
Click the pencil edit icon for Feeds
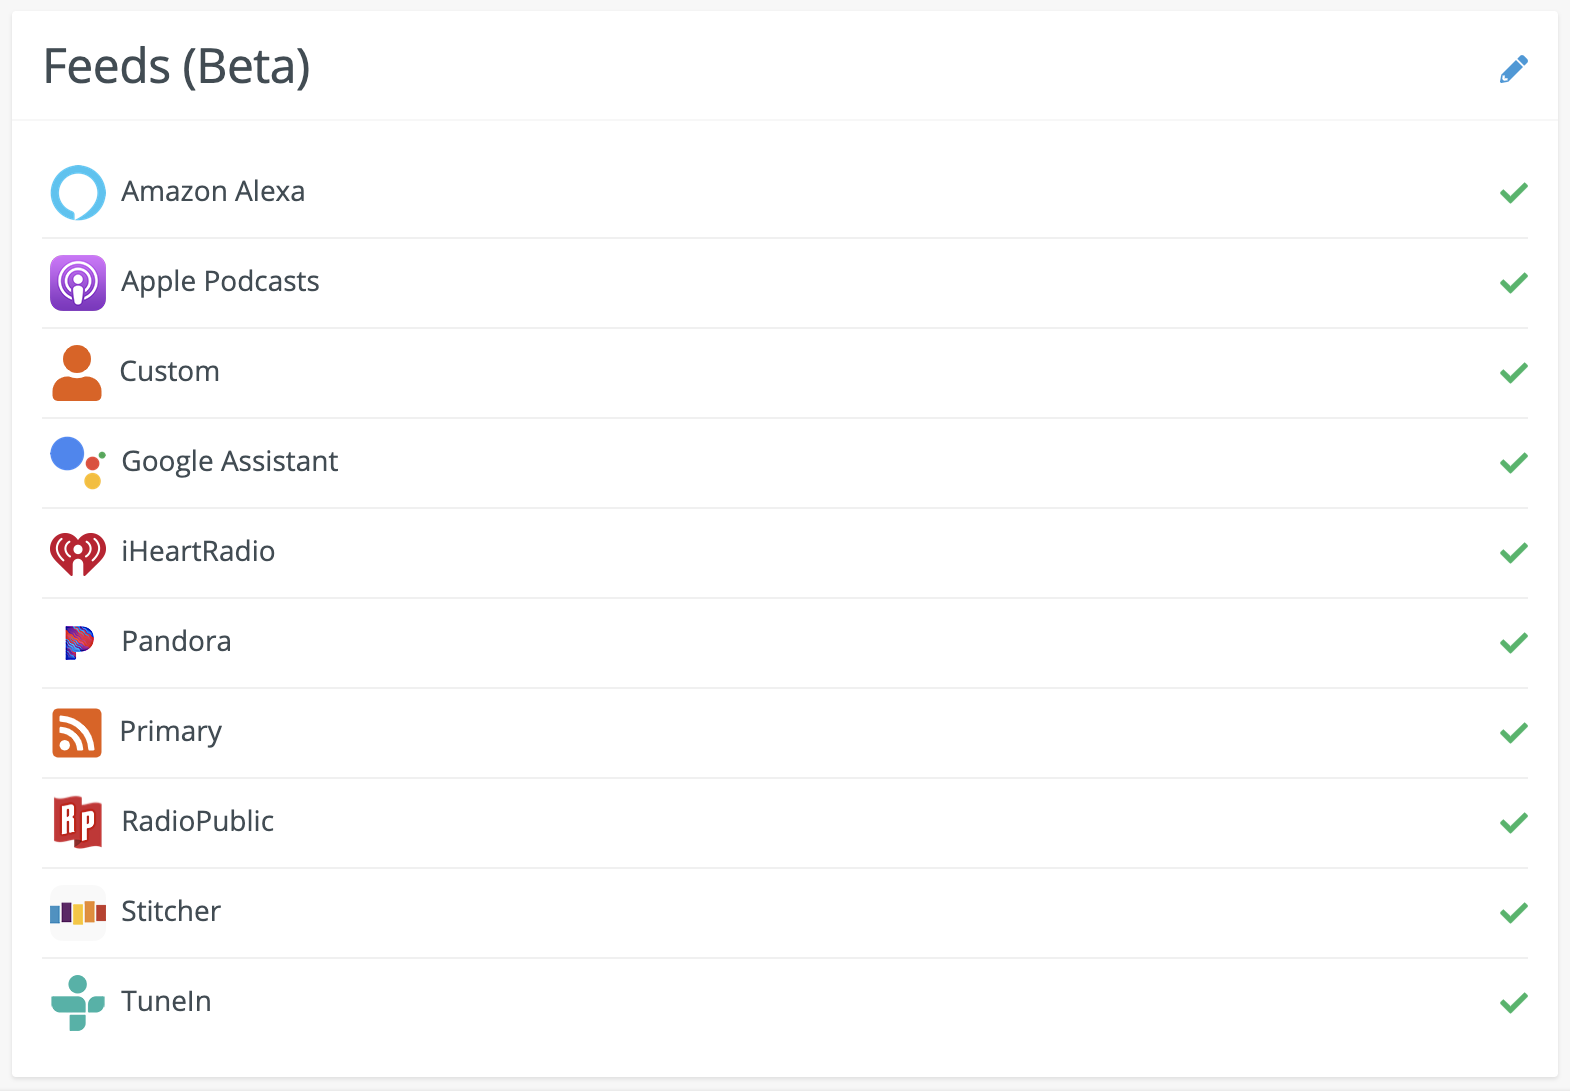(1513, 69)
